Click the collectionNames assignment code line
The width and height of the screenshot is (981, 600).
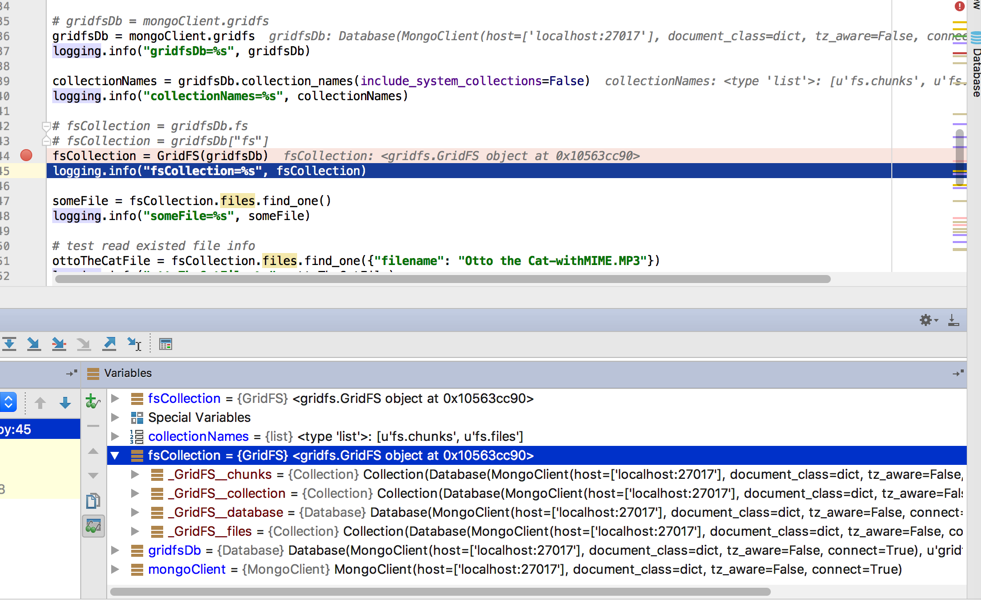point(321,81)
